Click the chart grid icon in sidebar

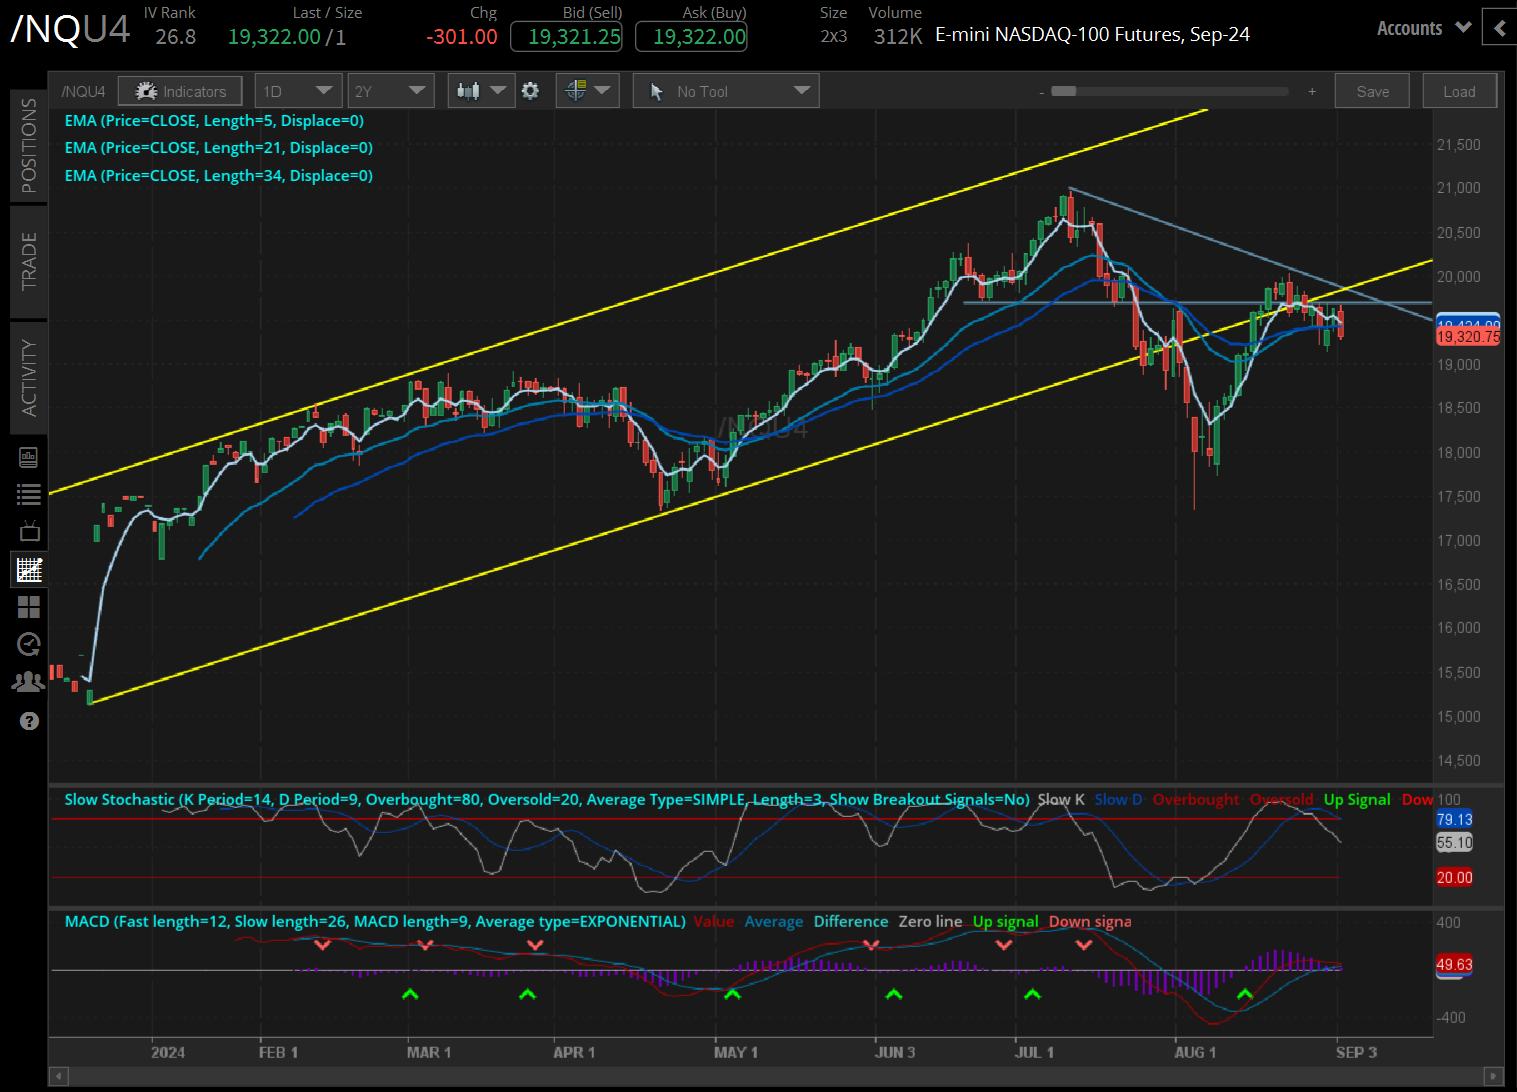pyautogui.click(x=29, y=569)
